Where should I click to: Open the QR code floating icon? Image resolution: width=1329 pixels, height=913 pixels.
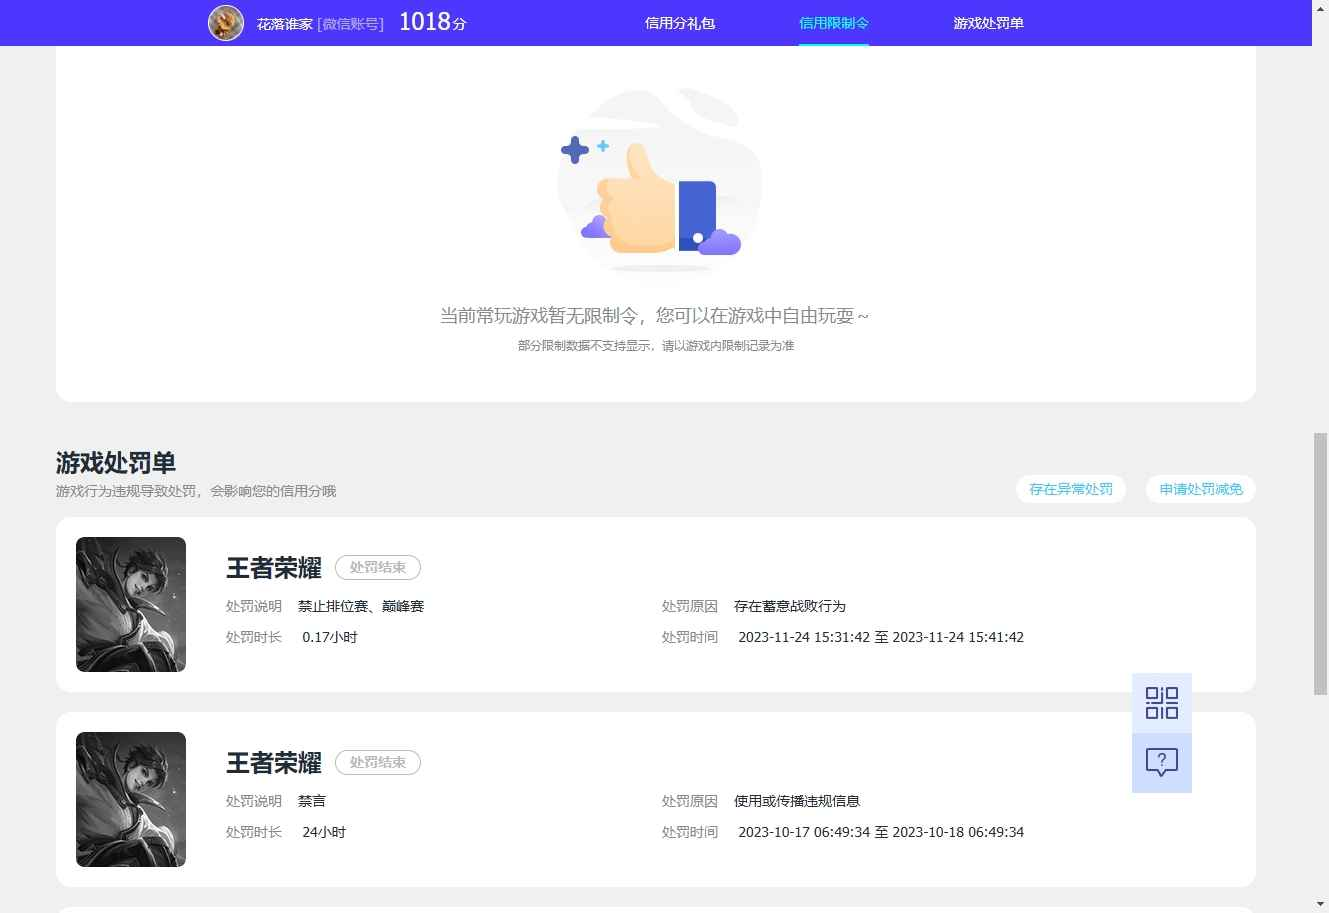click(1162, 703)
